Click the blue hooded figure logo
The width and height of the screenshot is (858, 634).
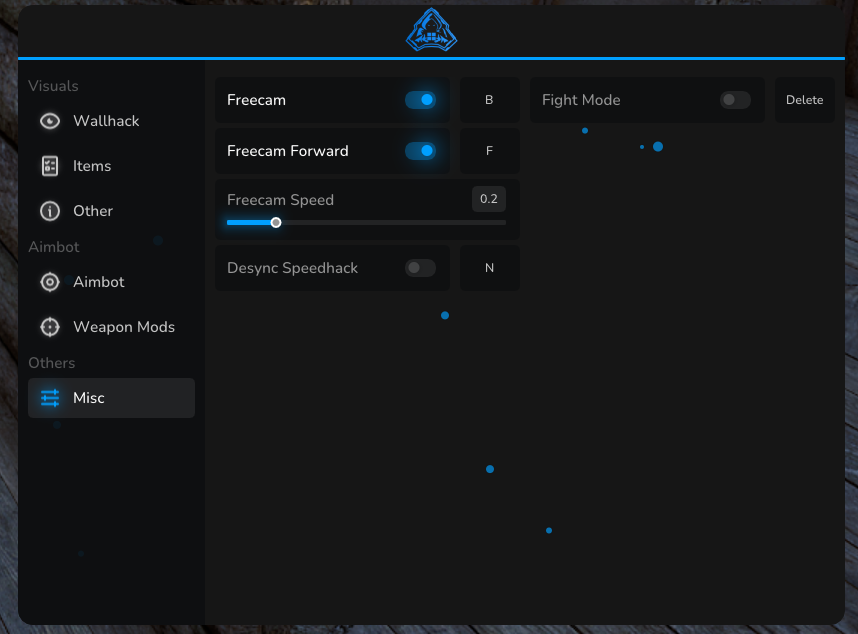coord(431,30)
